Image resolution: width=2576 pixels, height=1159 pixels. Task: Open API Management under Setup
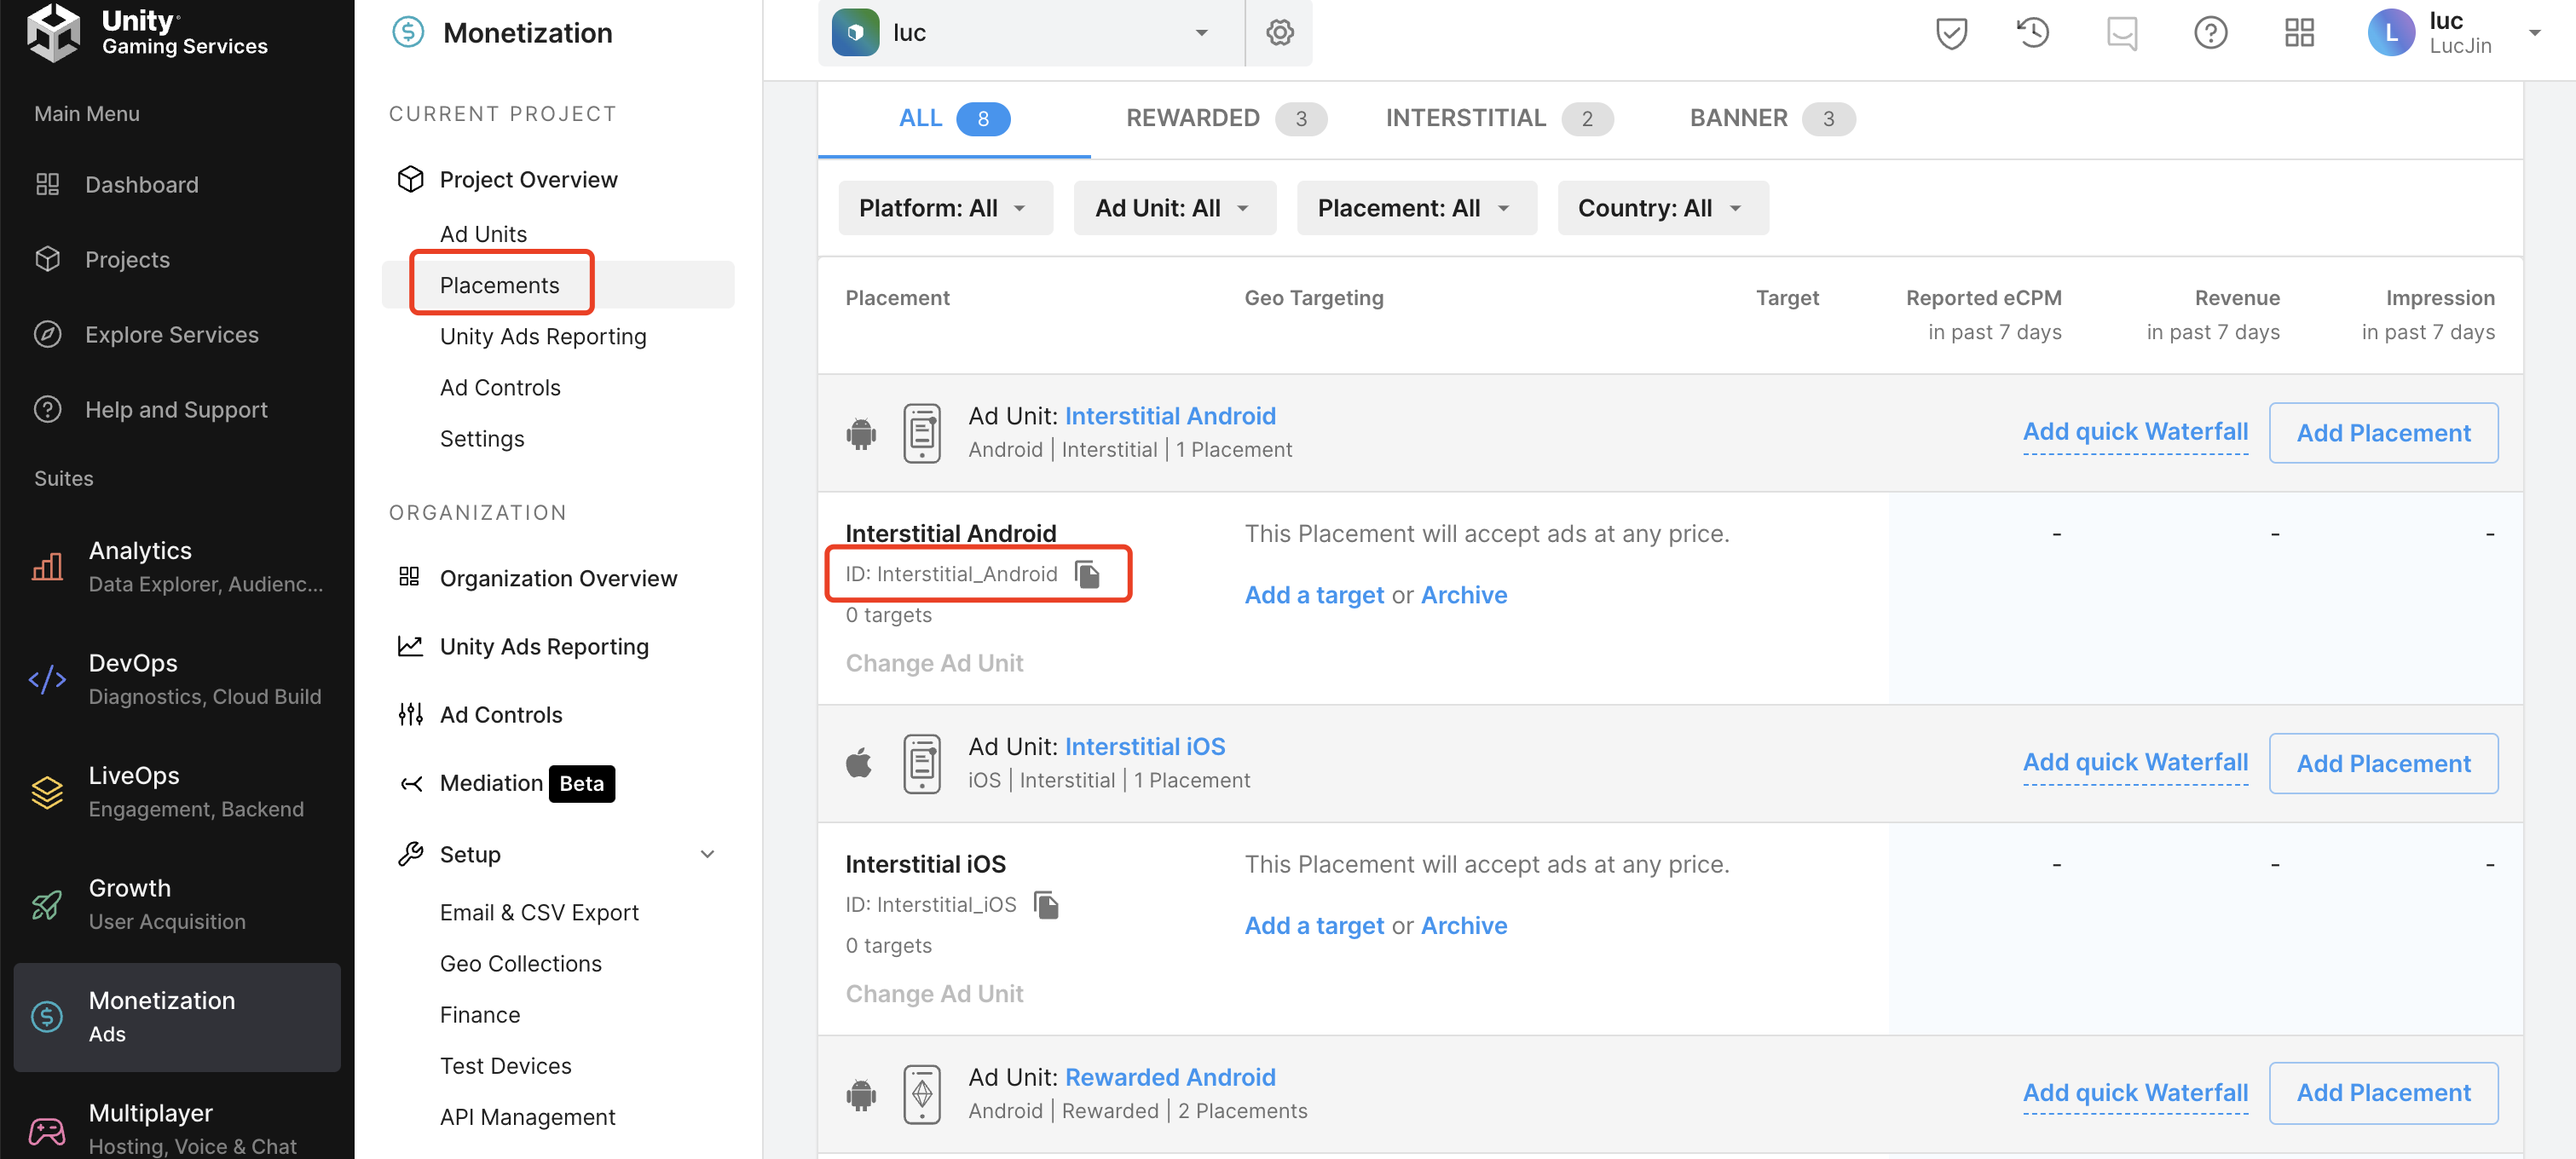pyautogui.click(x=527, y=1116)
